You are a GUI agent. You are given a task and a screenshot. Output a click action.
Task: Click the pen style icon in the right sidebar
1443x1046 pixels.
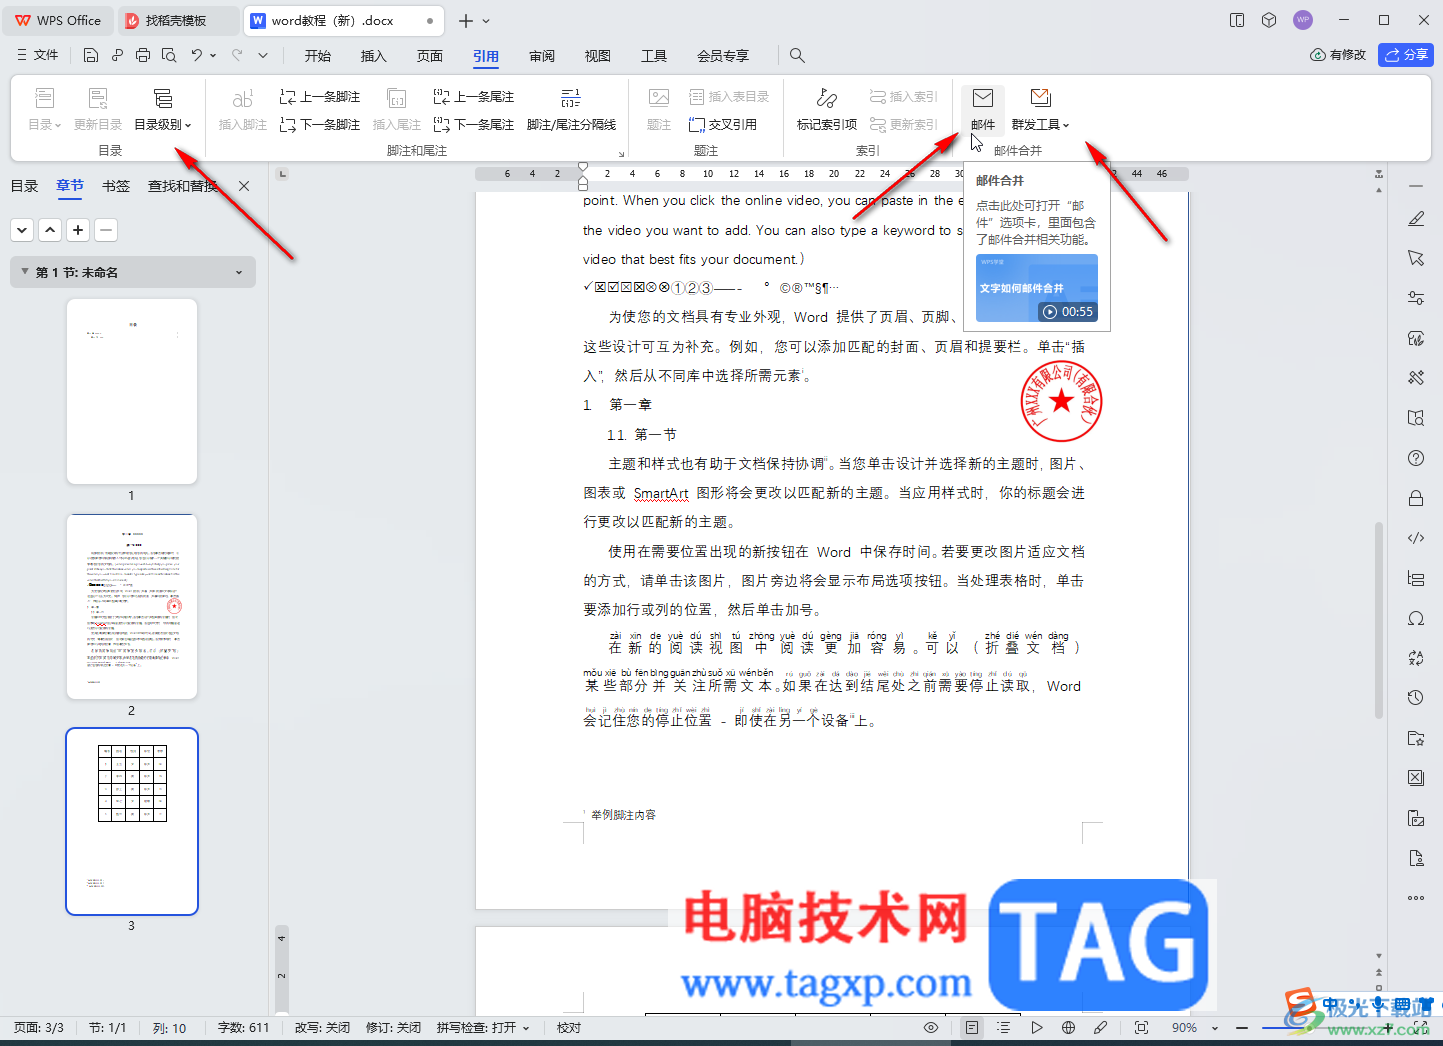click(1416, 218)
